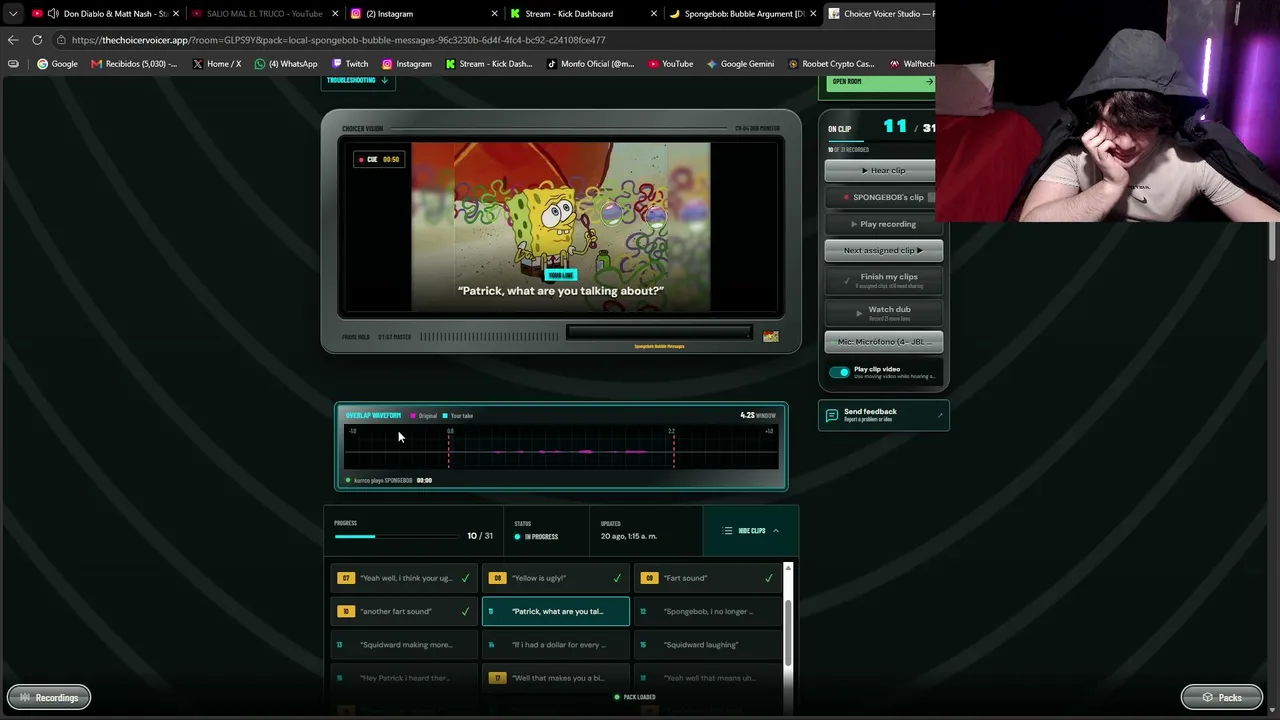Click Play recording
Viewport: 1280px width, 720px height.
(882, 224)
